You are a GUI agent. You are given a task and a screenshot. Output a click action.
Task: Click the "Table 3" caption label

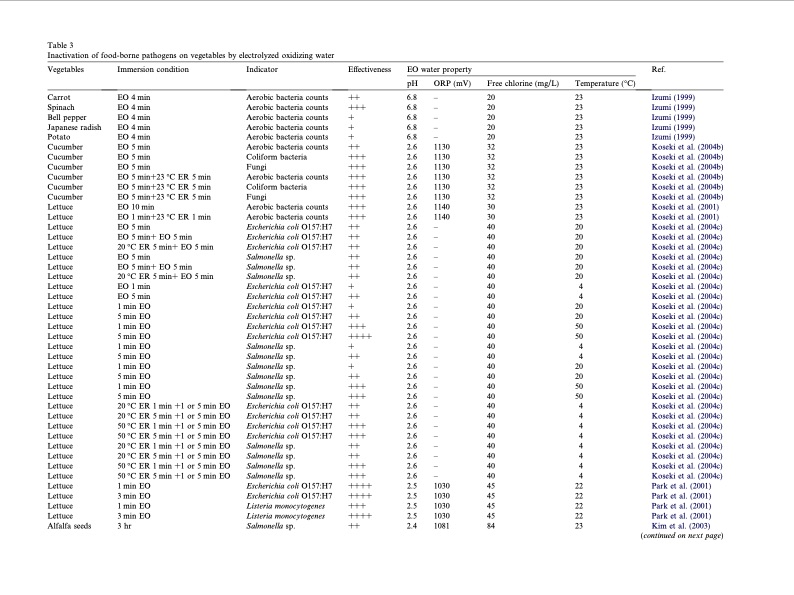60,45
